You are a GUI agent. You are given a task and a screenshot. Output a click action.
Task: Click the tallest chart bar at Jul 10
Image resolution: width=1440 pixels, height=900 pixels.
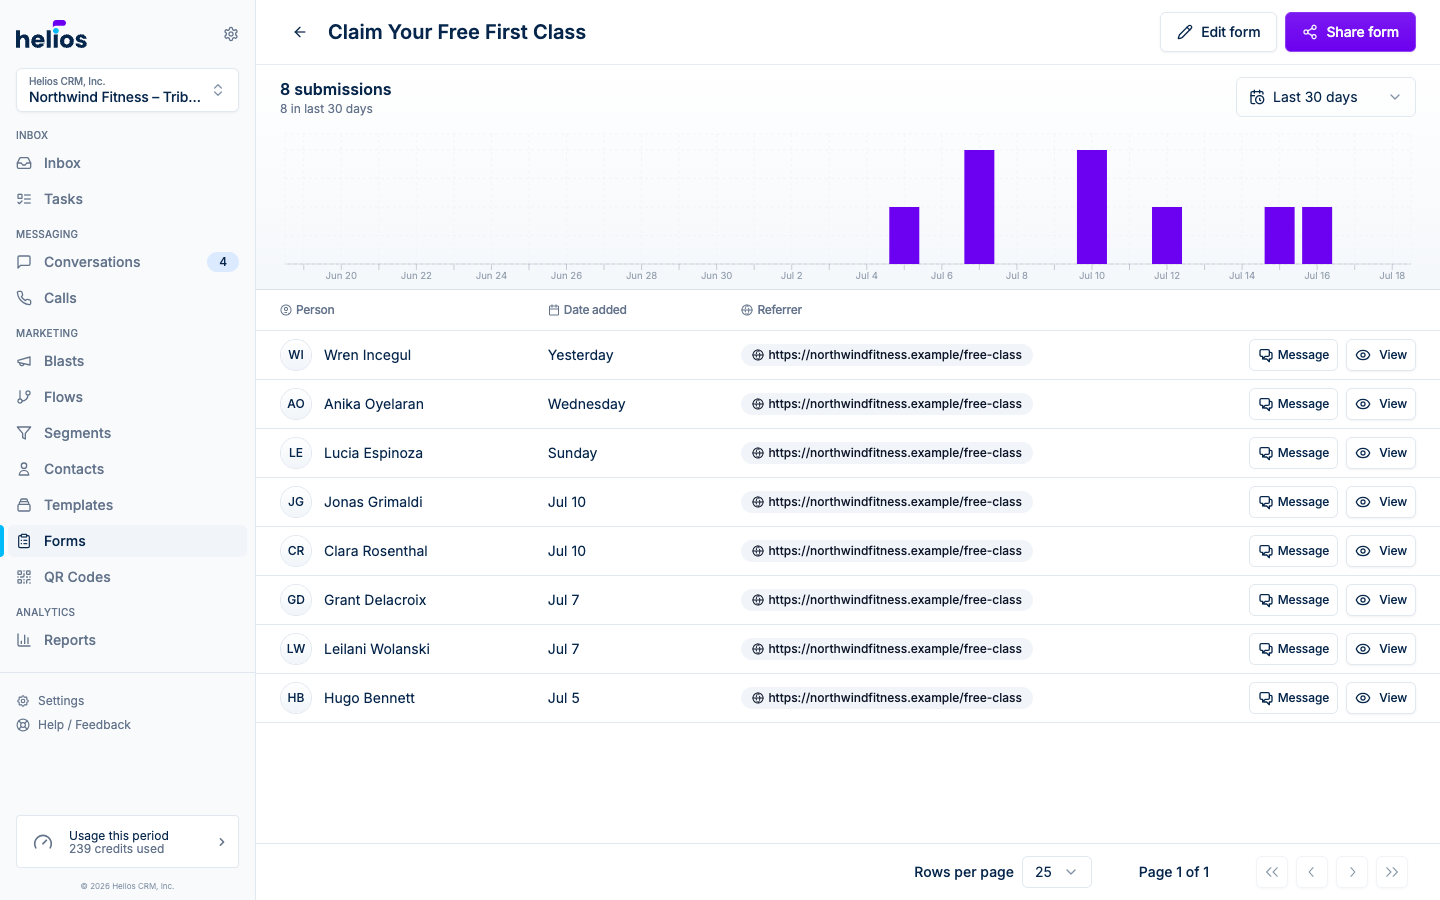tap(1092, 207)
